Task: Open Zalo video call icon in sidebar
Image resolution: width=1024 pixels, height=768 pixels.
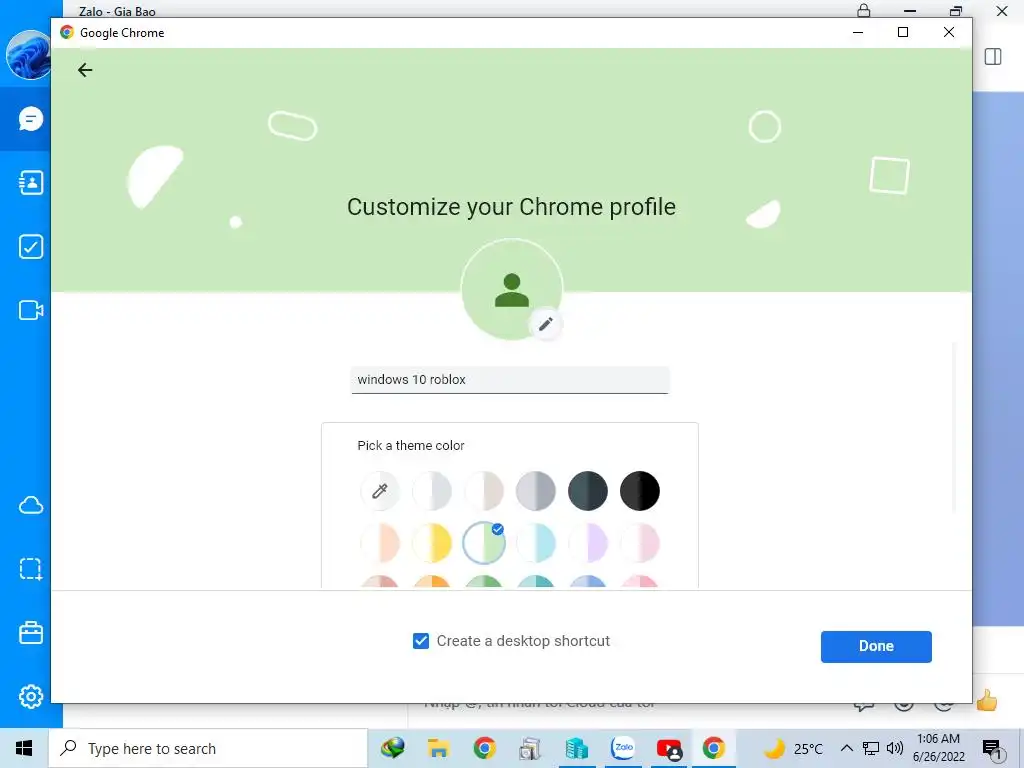Action: 31,310
